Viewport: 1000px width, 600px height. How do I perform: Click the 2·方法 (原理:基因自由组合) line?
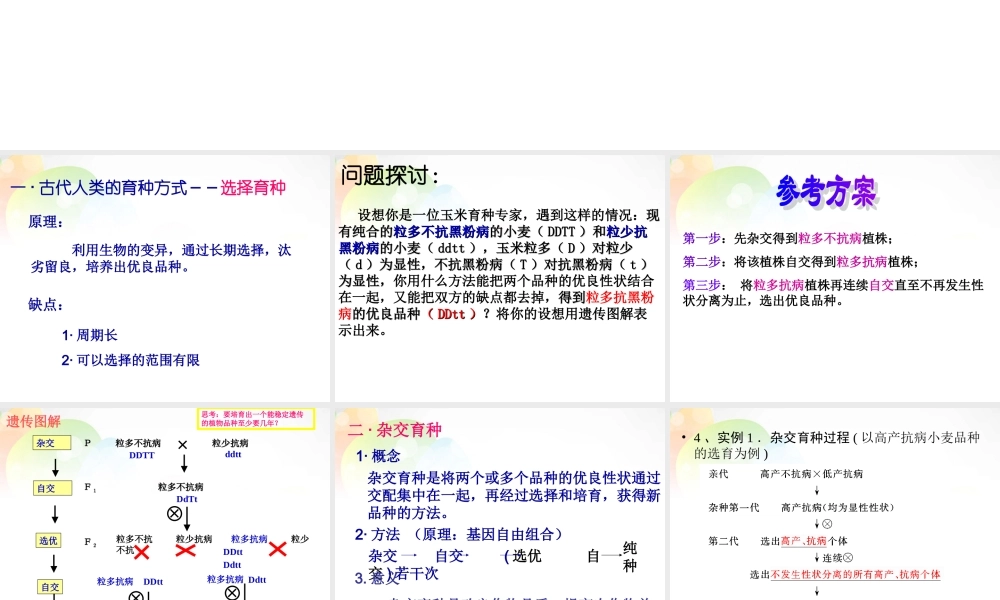(459, 534)
